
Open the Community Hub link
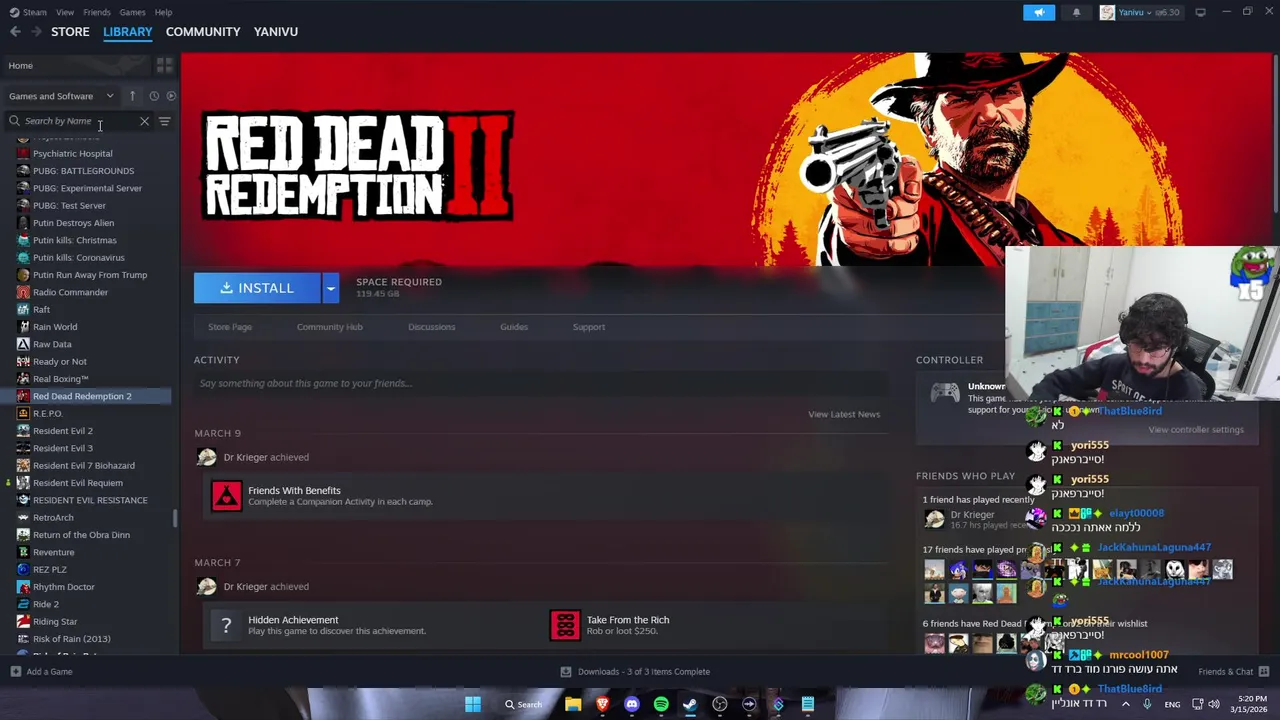click(329, 327)
